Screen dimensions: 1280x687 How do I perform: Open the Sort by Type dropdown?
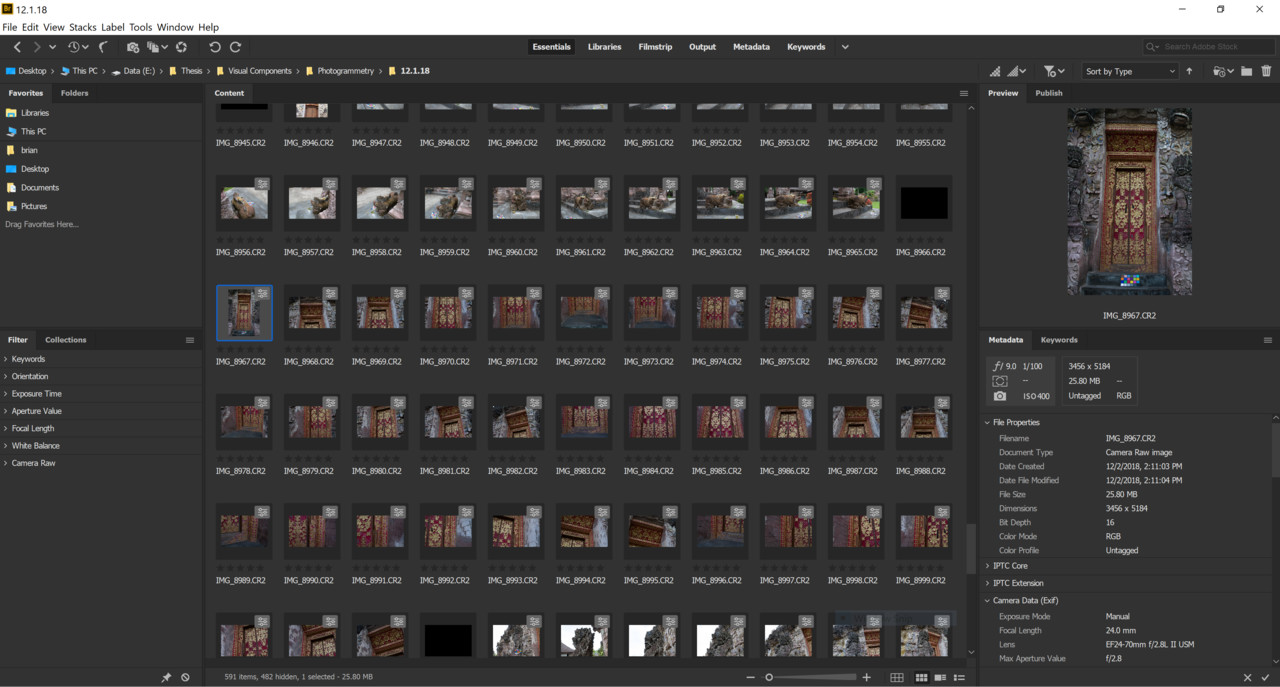1130,72
